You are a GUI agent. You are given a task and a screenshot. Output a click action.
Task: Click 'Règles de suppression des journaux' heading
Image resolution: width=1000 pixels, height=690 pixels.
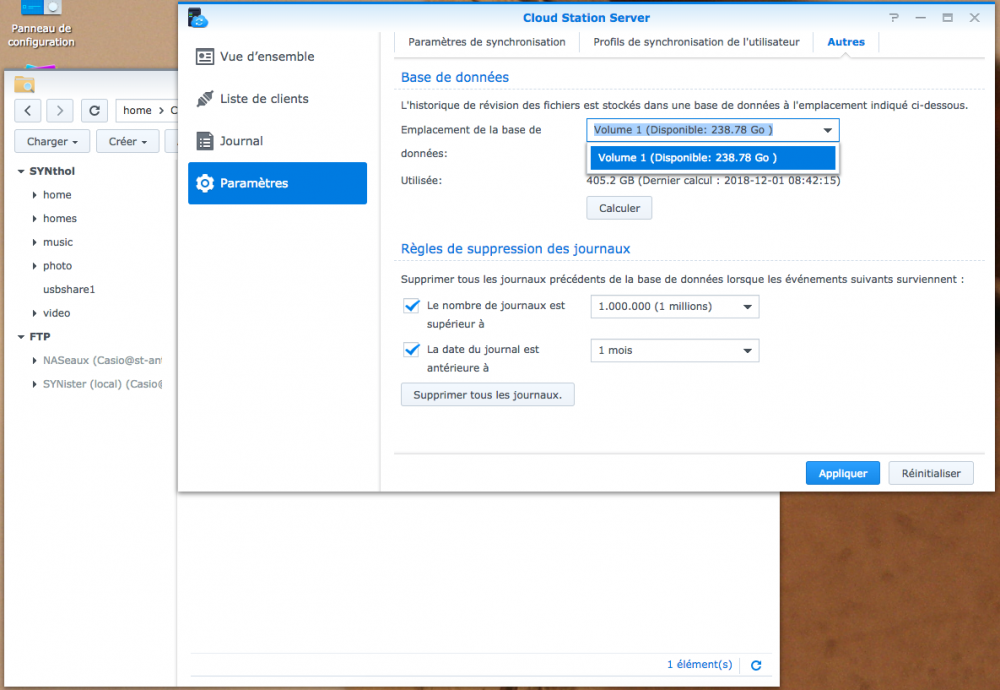(515, 249)
